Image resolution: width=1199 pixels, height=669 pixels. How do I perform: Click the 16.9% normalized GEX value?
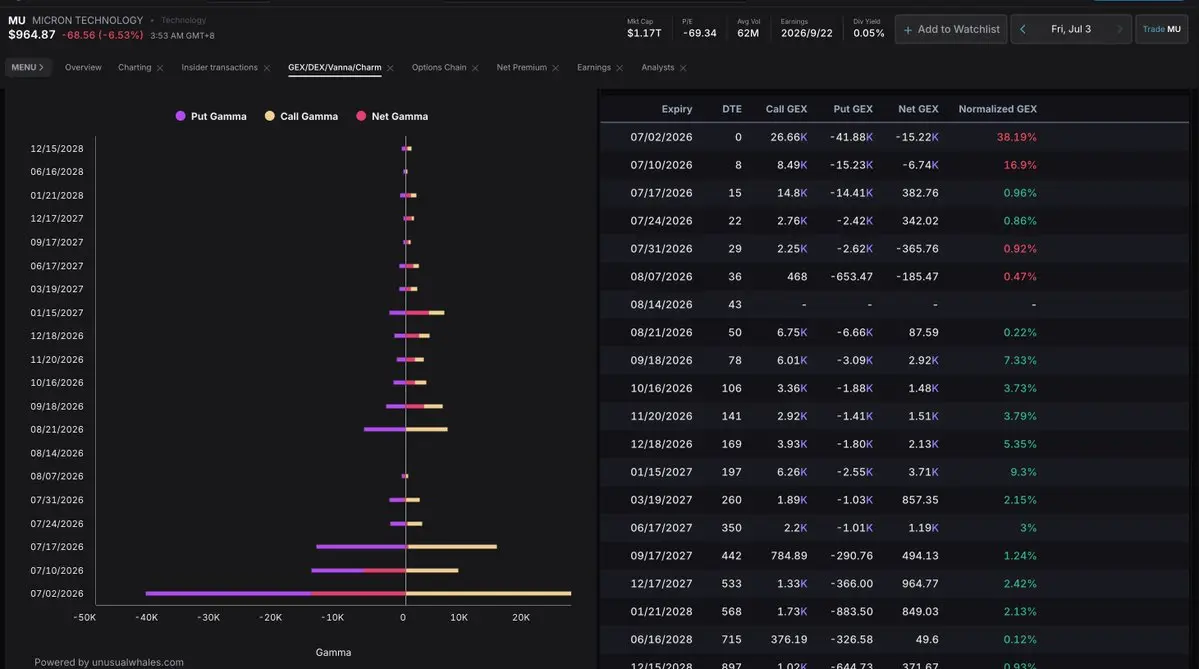tap(1020, 165)
